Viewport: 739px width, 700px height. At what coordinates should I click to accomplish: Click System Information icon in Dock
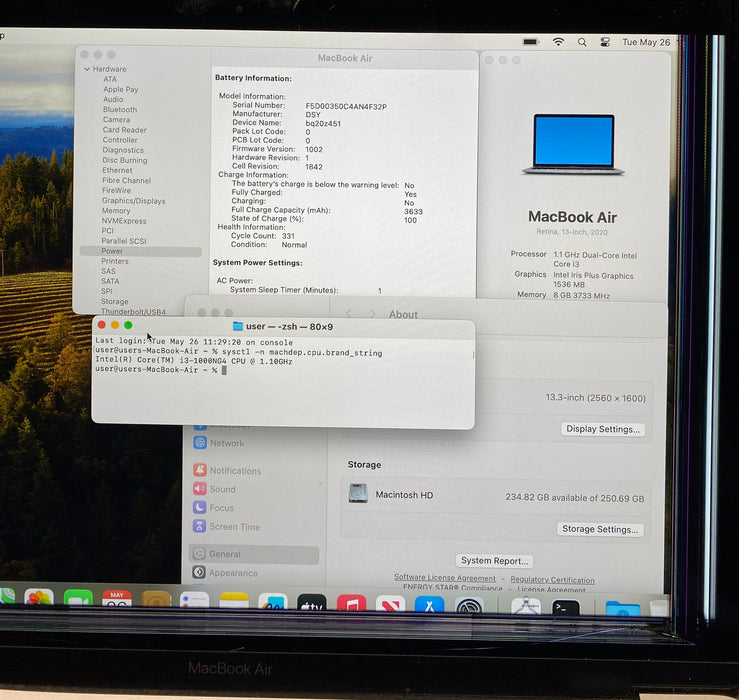pos(526,606)
